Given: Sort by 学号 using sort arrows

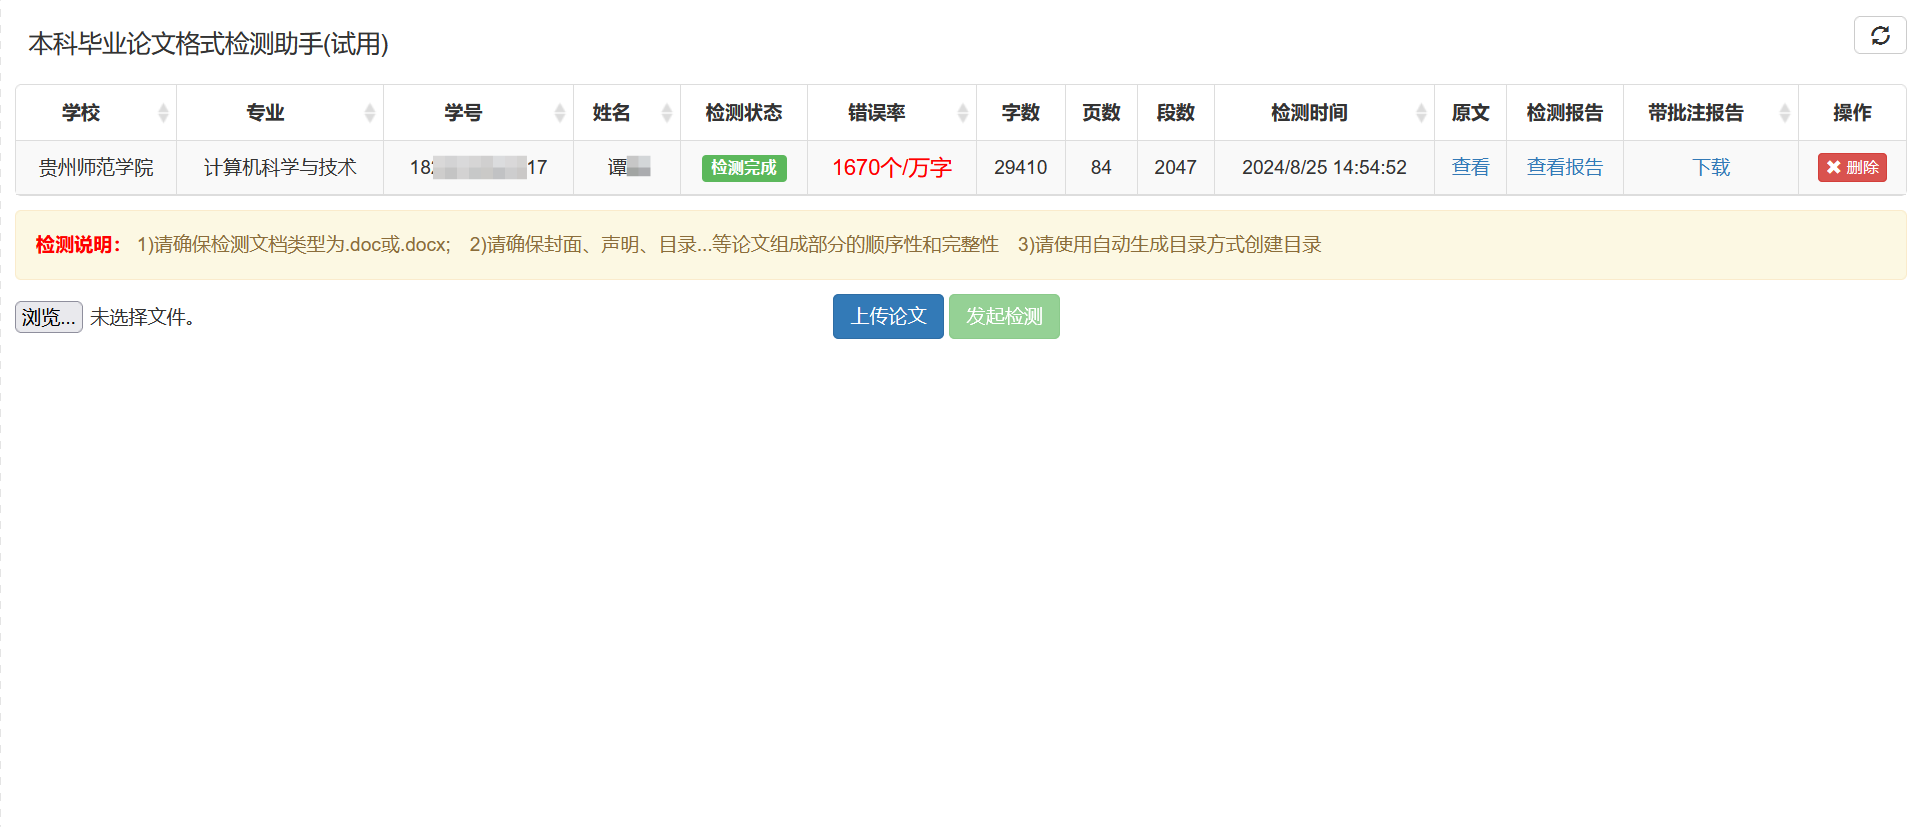Looking at the screenshot, I should (x=560, y=113).
